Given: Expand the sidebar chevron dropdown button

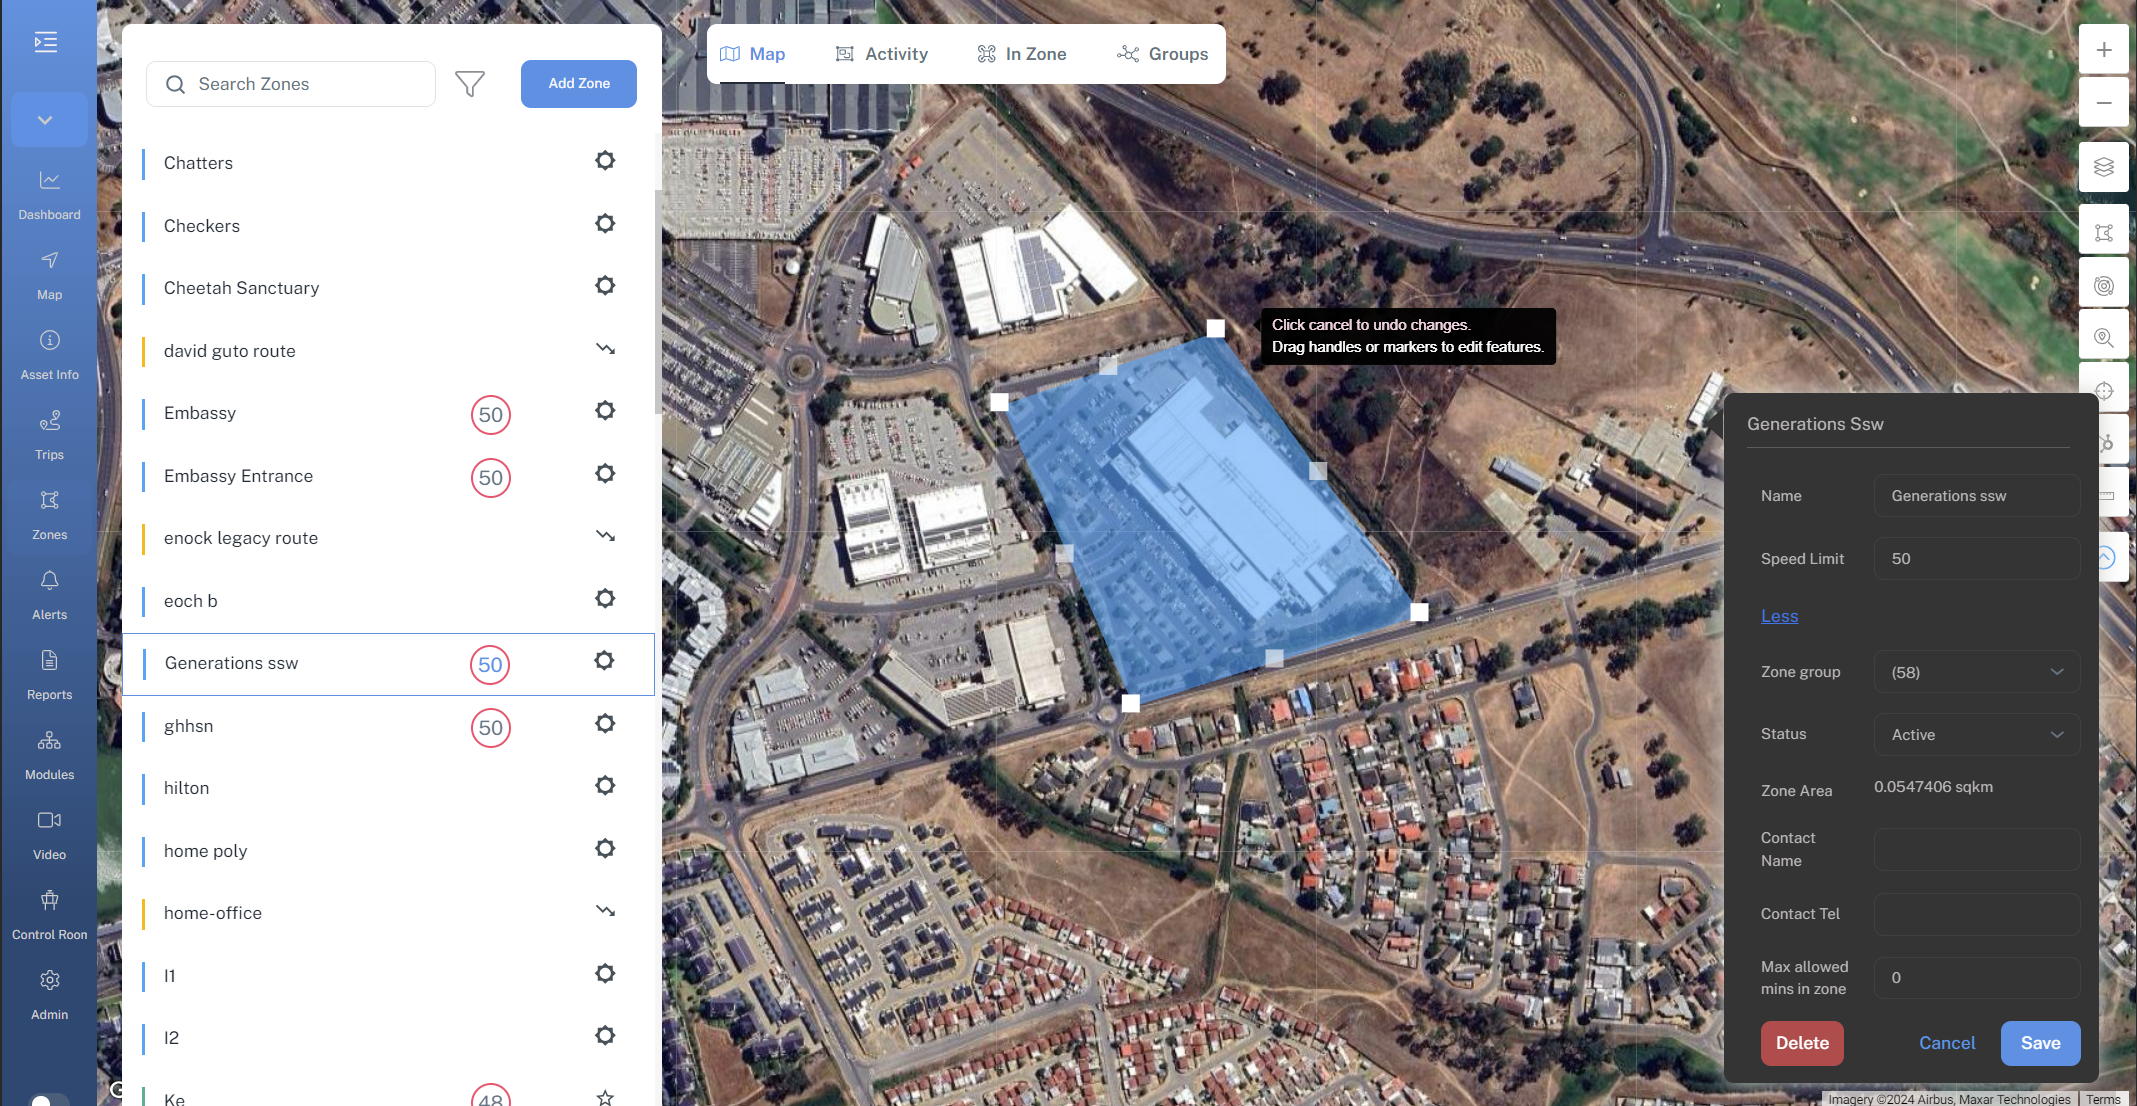Looking at the screenshot, I should [x=46, y=120].
